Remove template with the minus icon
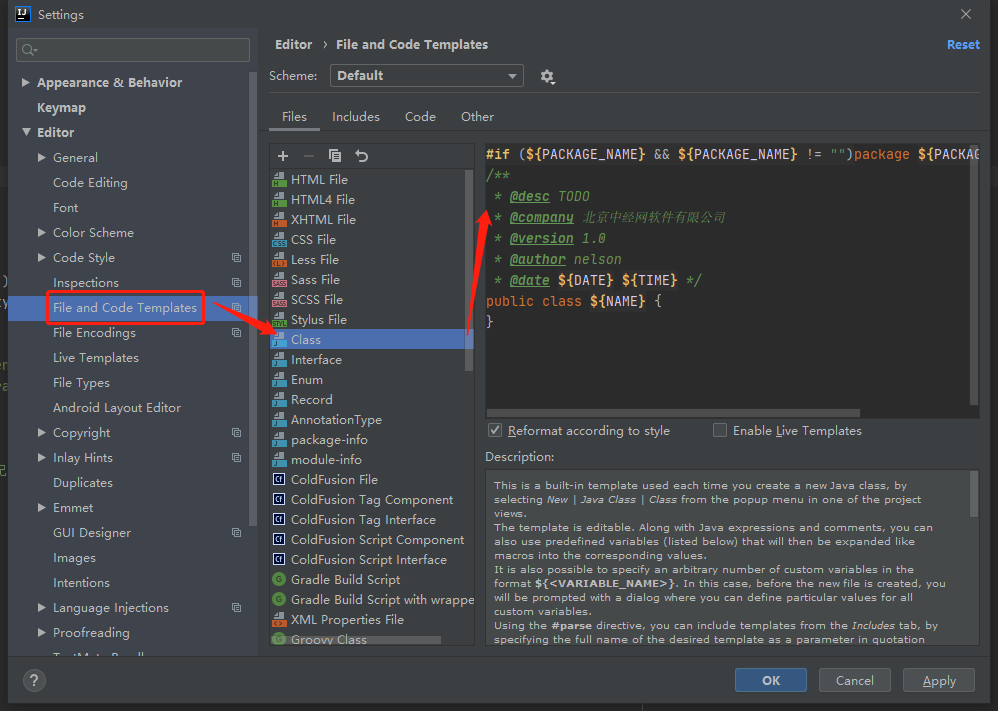 pyautogui.click(x=309, y=156)
